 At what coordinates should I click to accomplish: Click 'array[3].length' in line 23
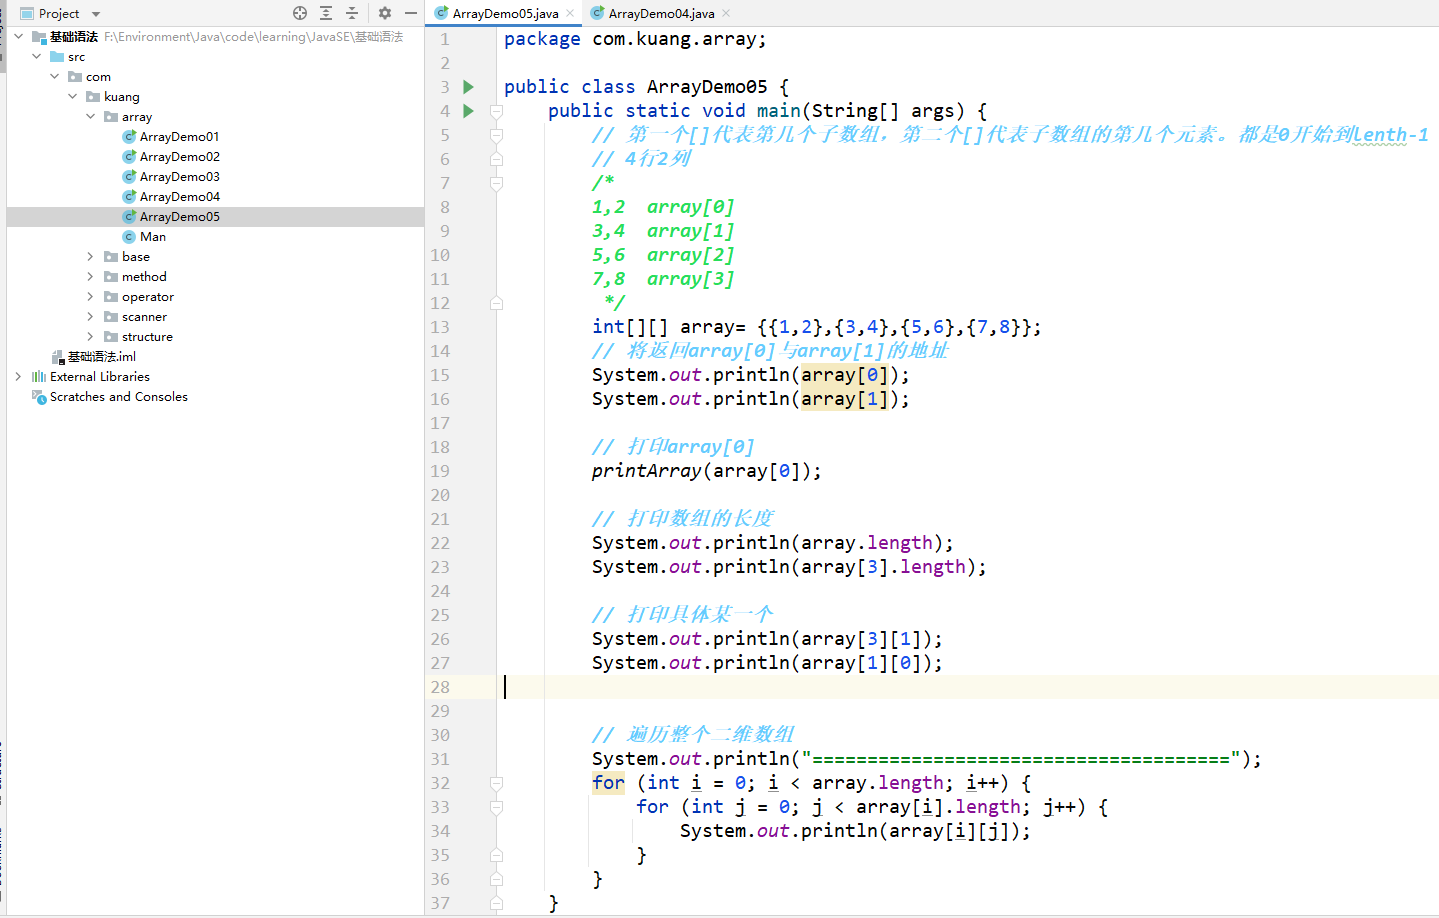(883, 567)
